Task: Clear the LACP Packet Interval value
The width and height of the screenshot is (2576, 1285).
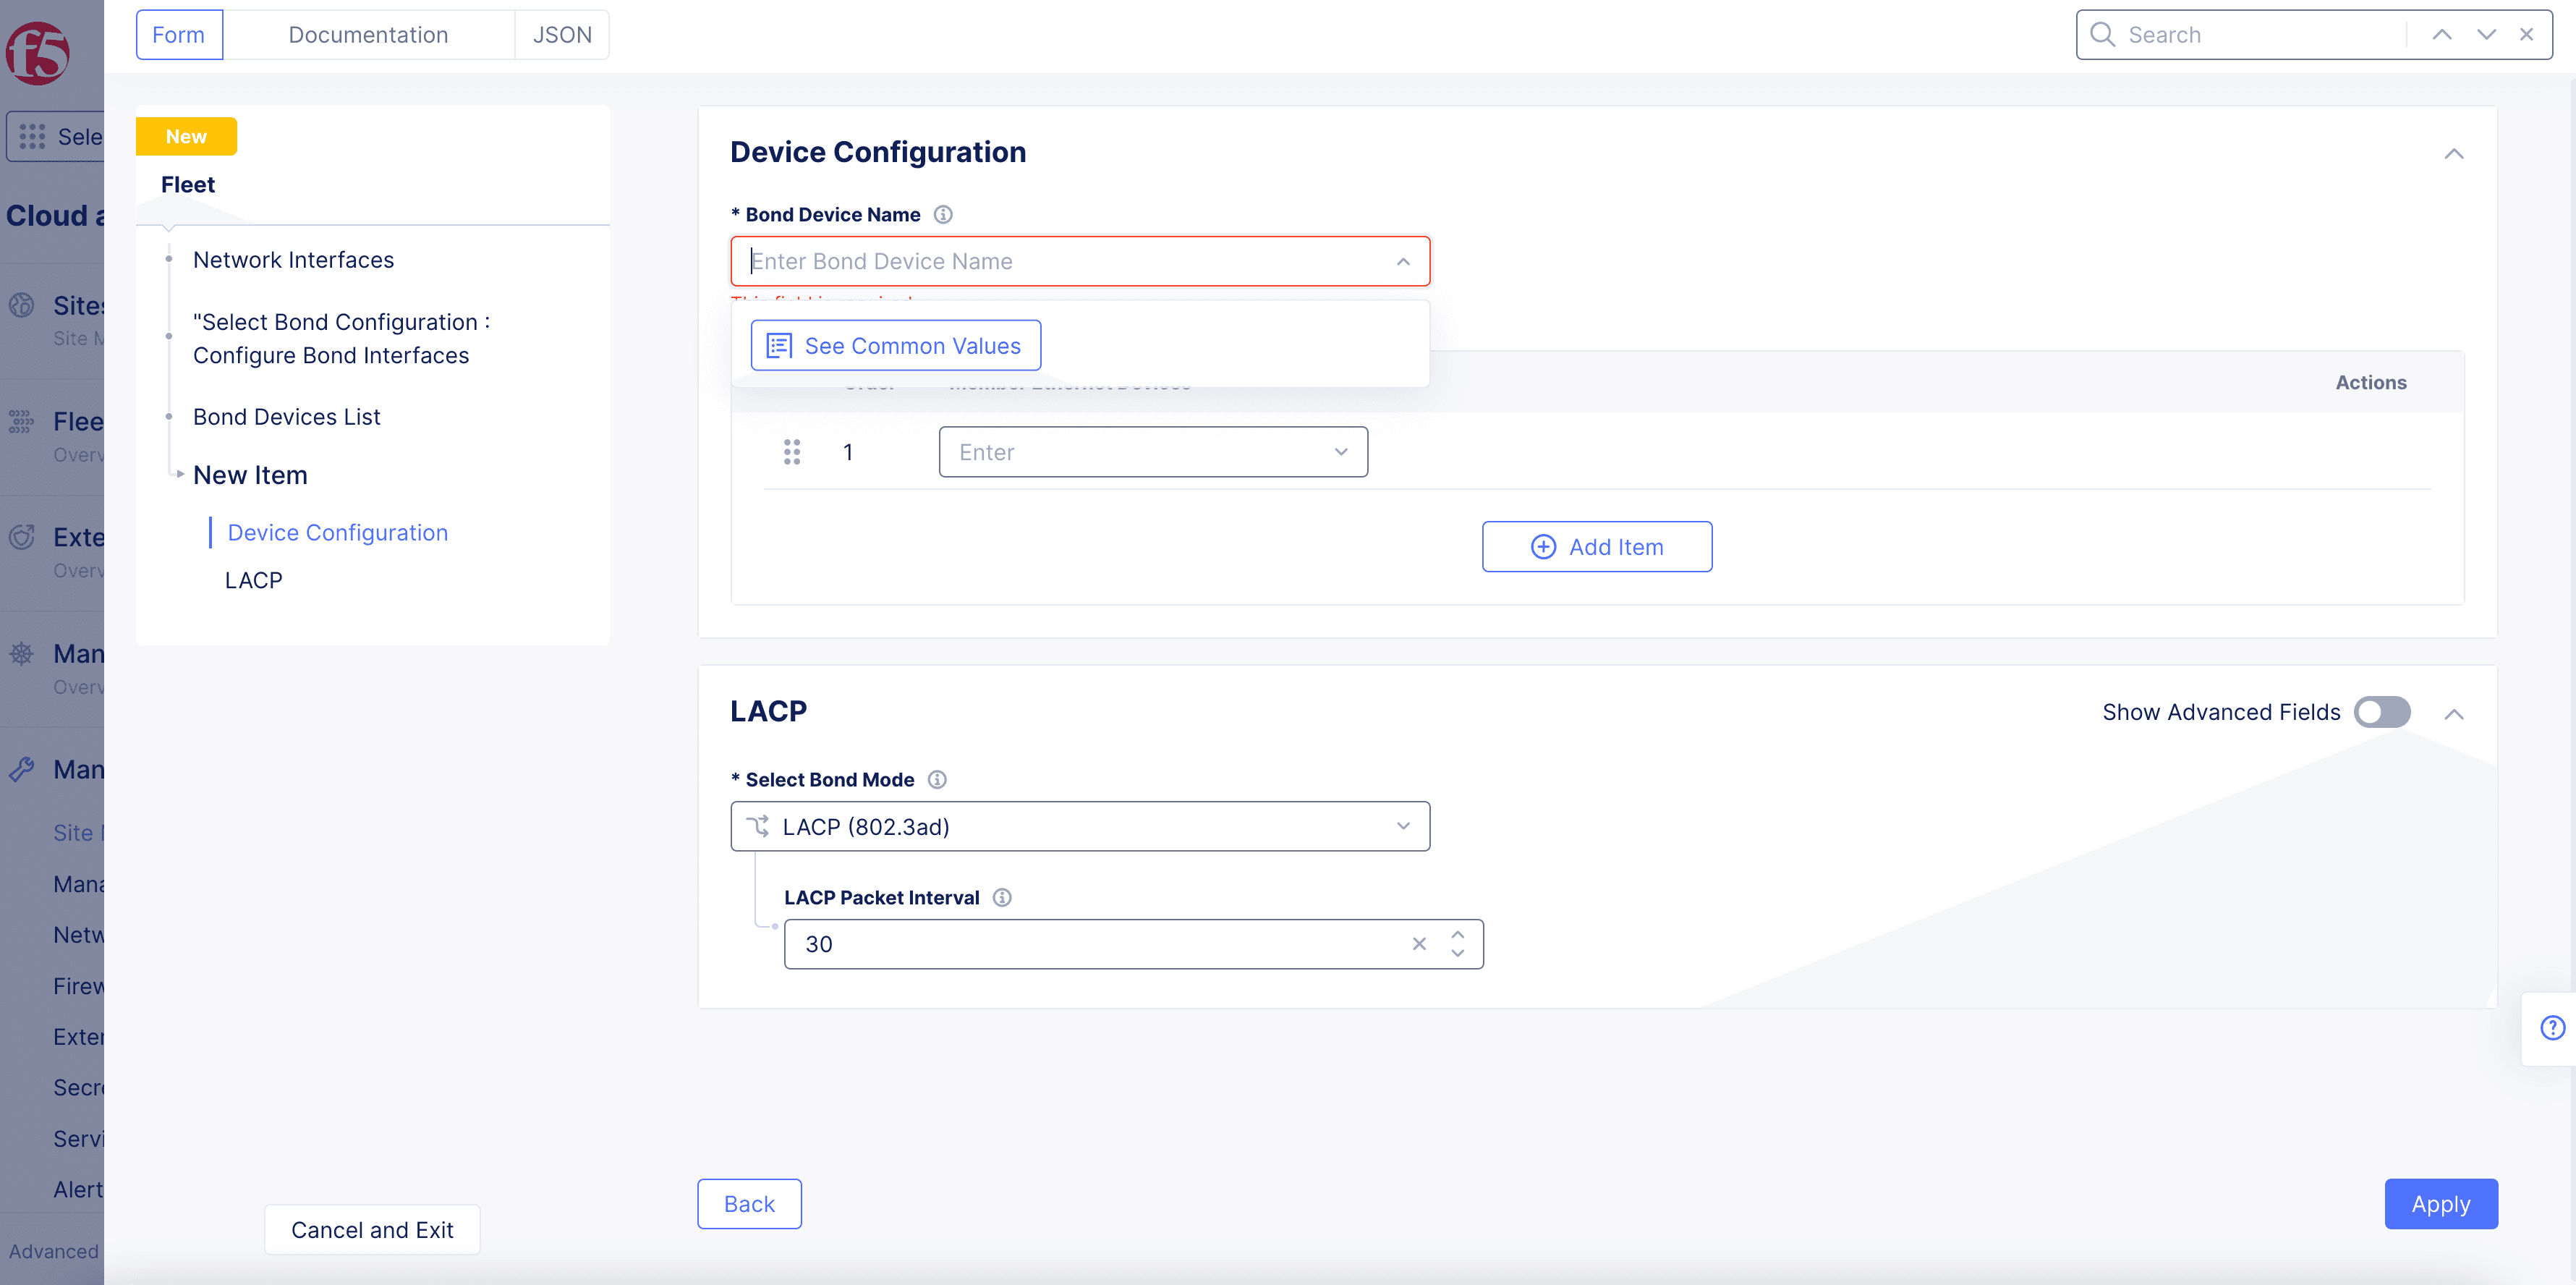Action: [x=1419, y=943]
